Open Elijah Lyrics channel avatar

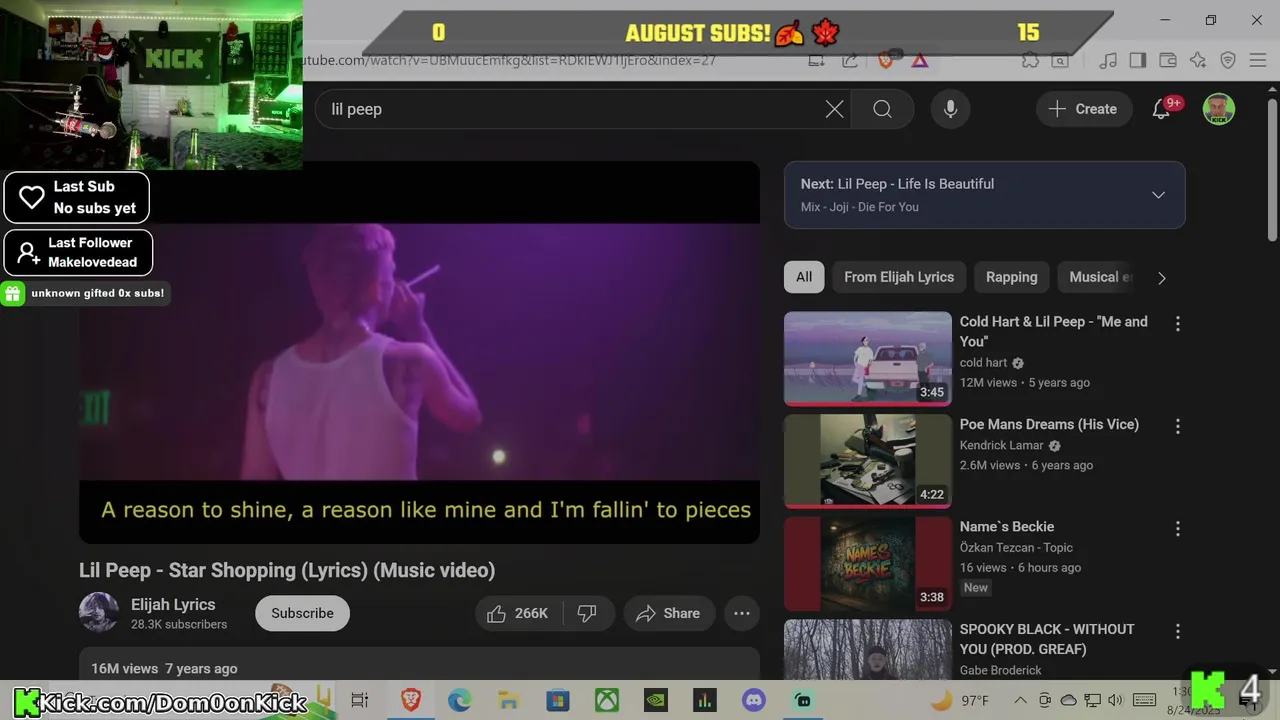click(99, 613)
